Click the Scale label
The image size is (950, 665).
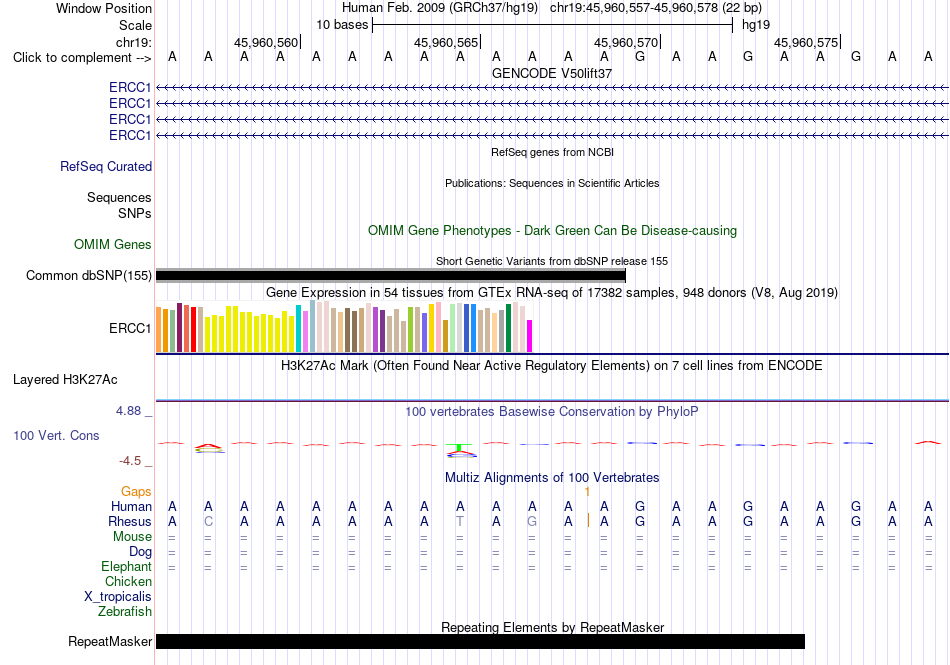coord(135,25)
